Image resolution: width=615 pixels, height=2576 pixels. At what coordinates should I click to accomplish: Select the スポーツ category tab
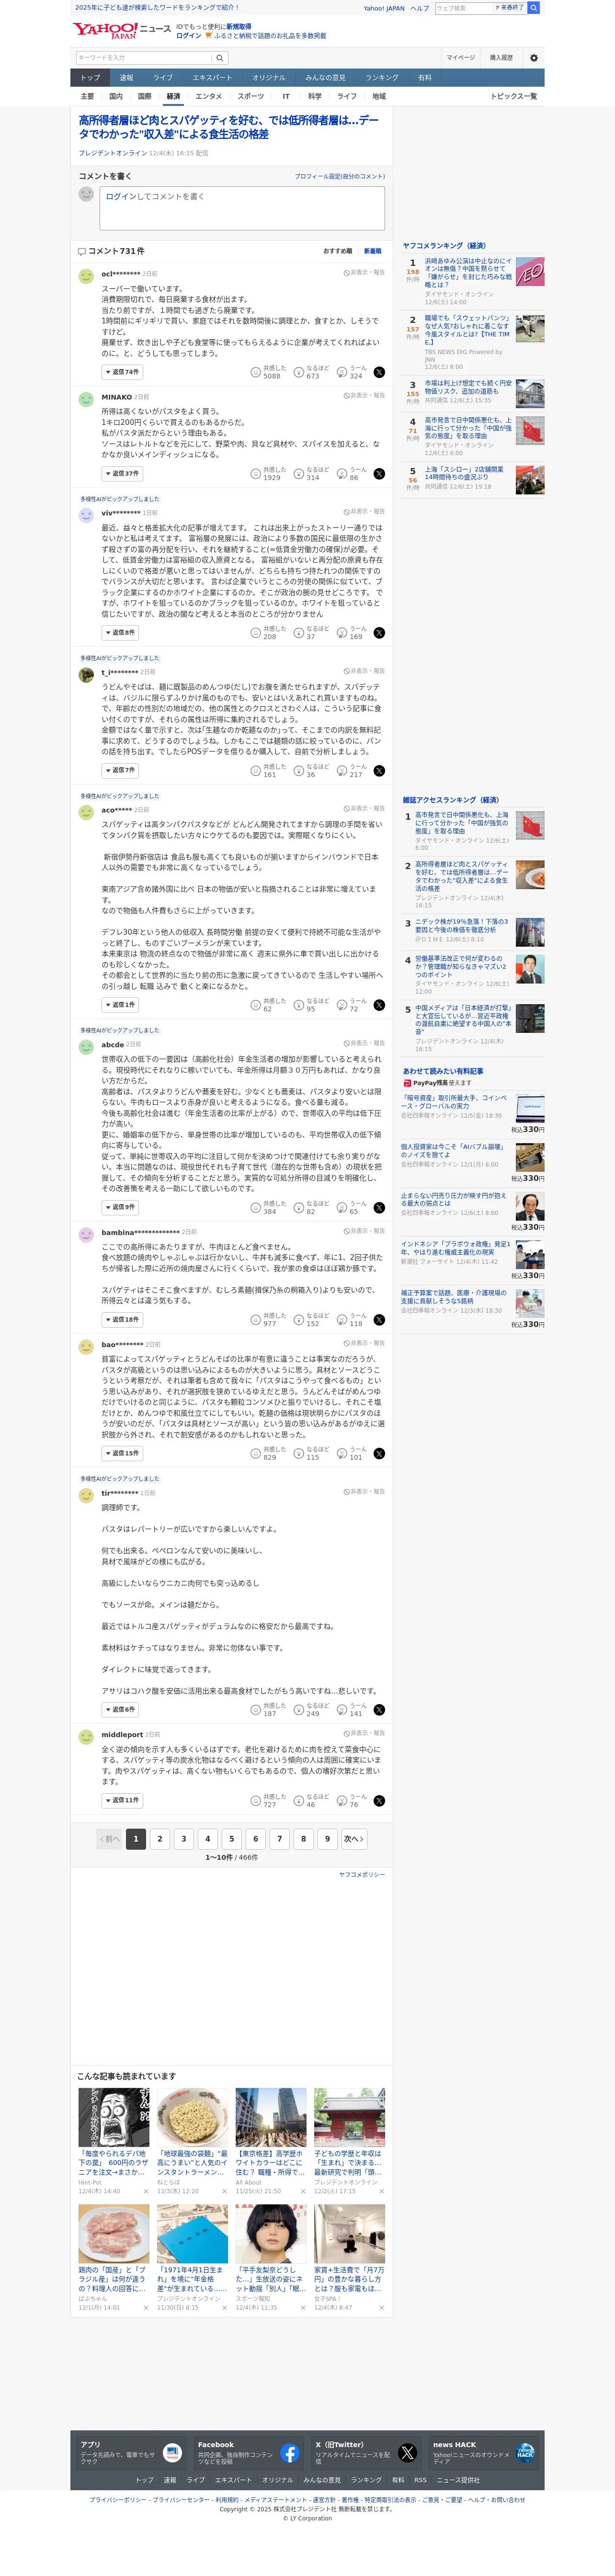pos(251,97)
